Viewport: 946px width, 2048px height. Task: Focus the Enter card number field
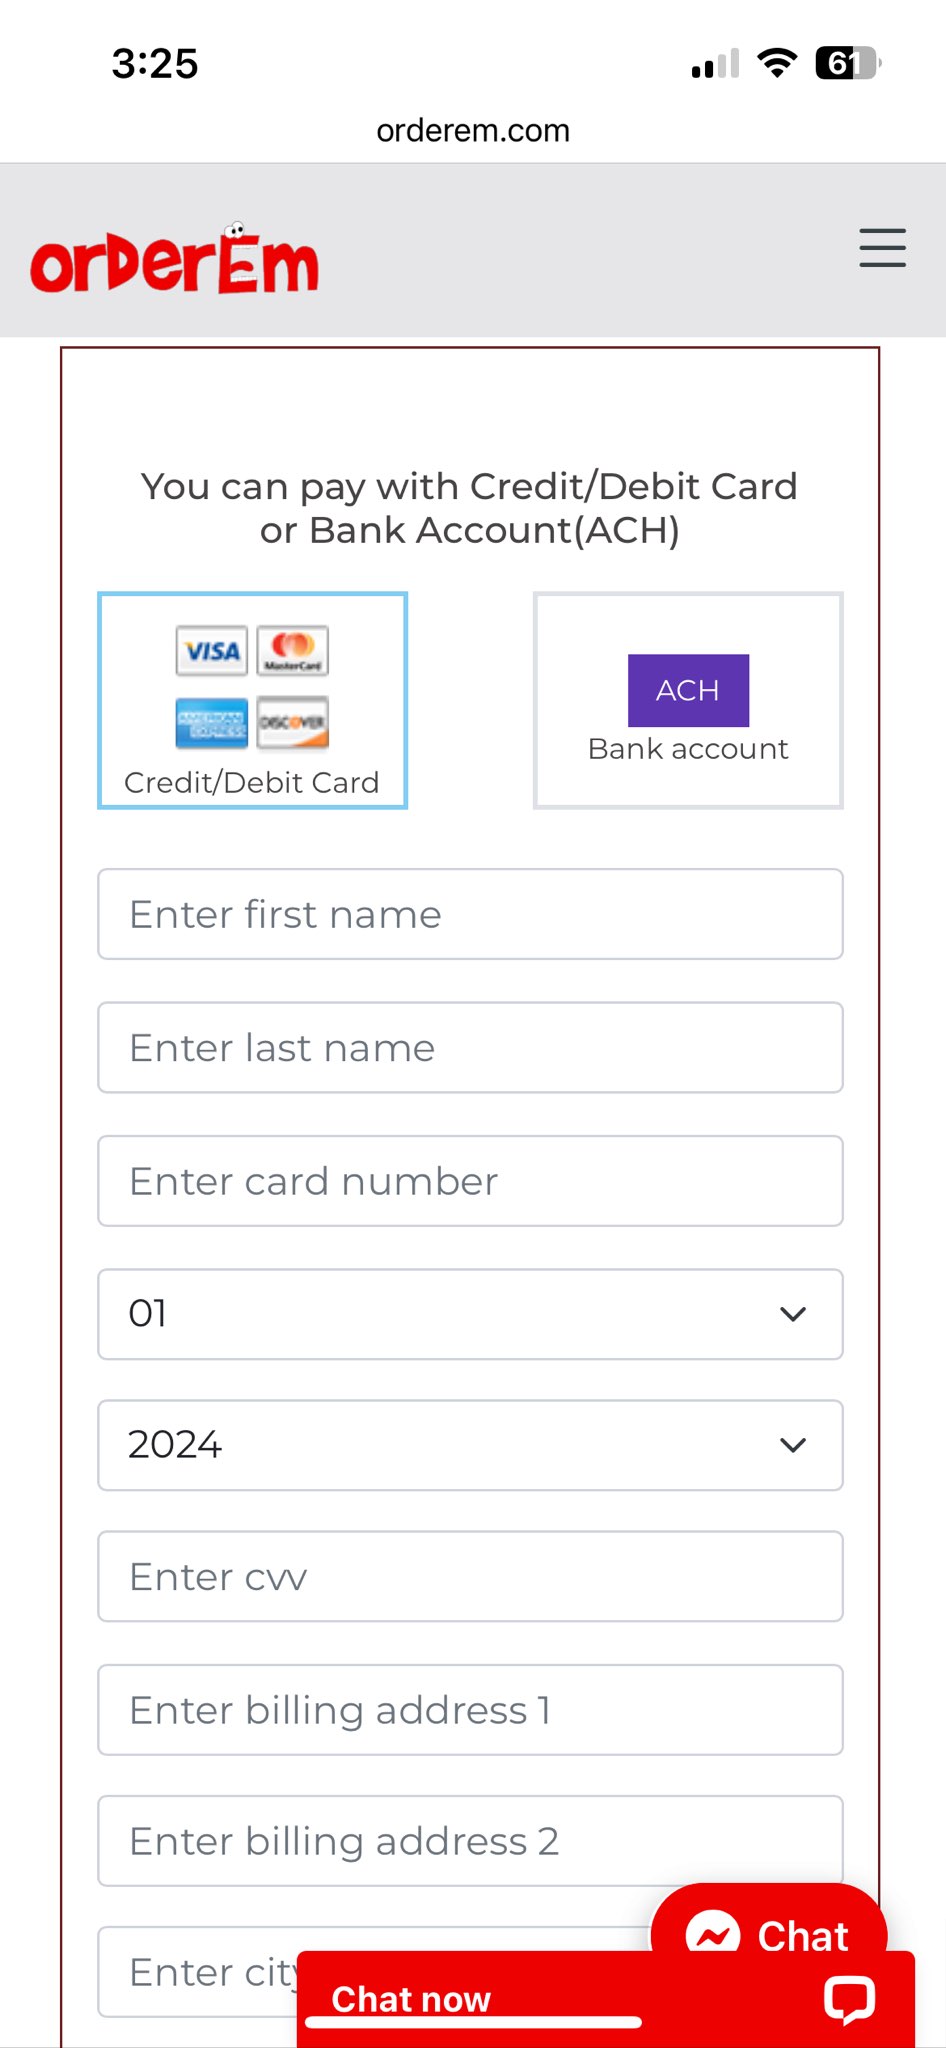pos(470,1181)
